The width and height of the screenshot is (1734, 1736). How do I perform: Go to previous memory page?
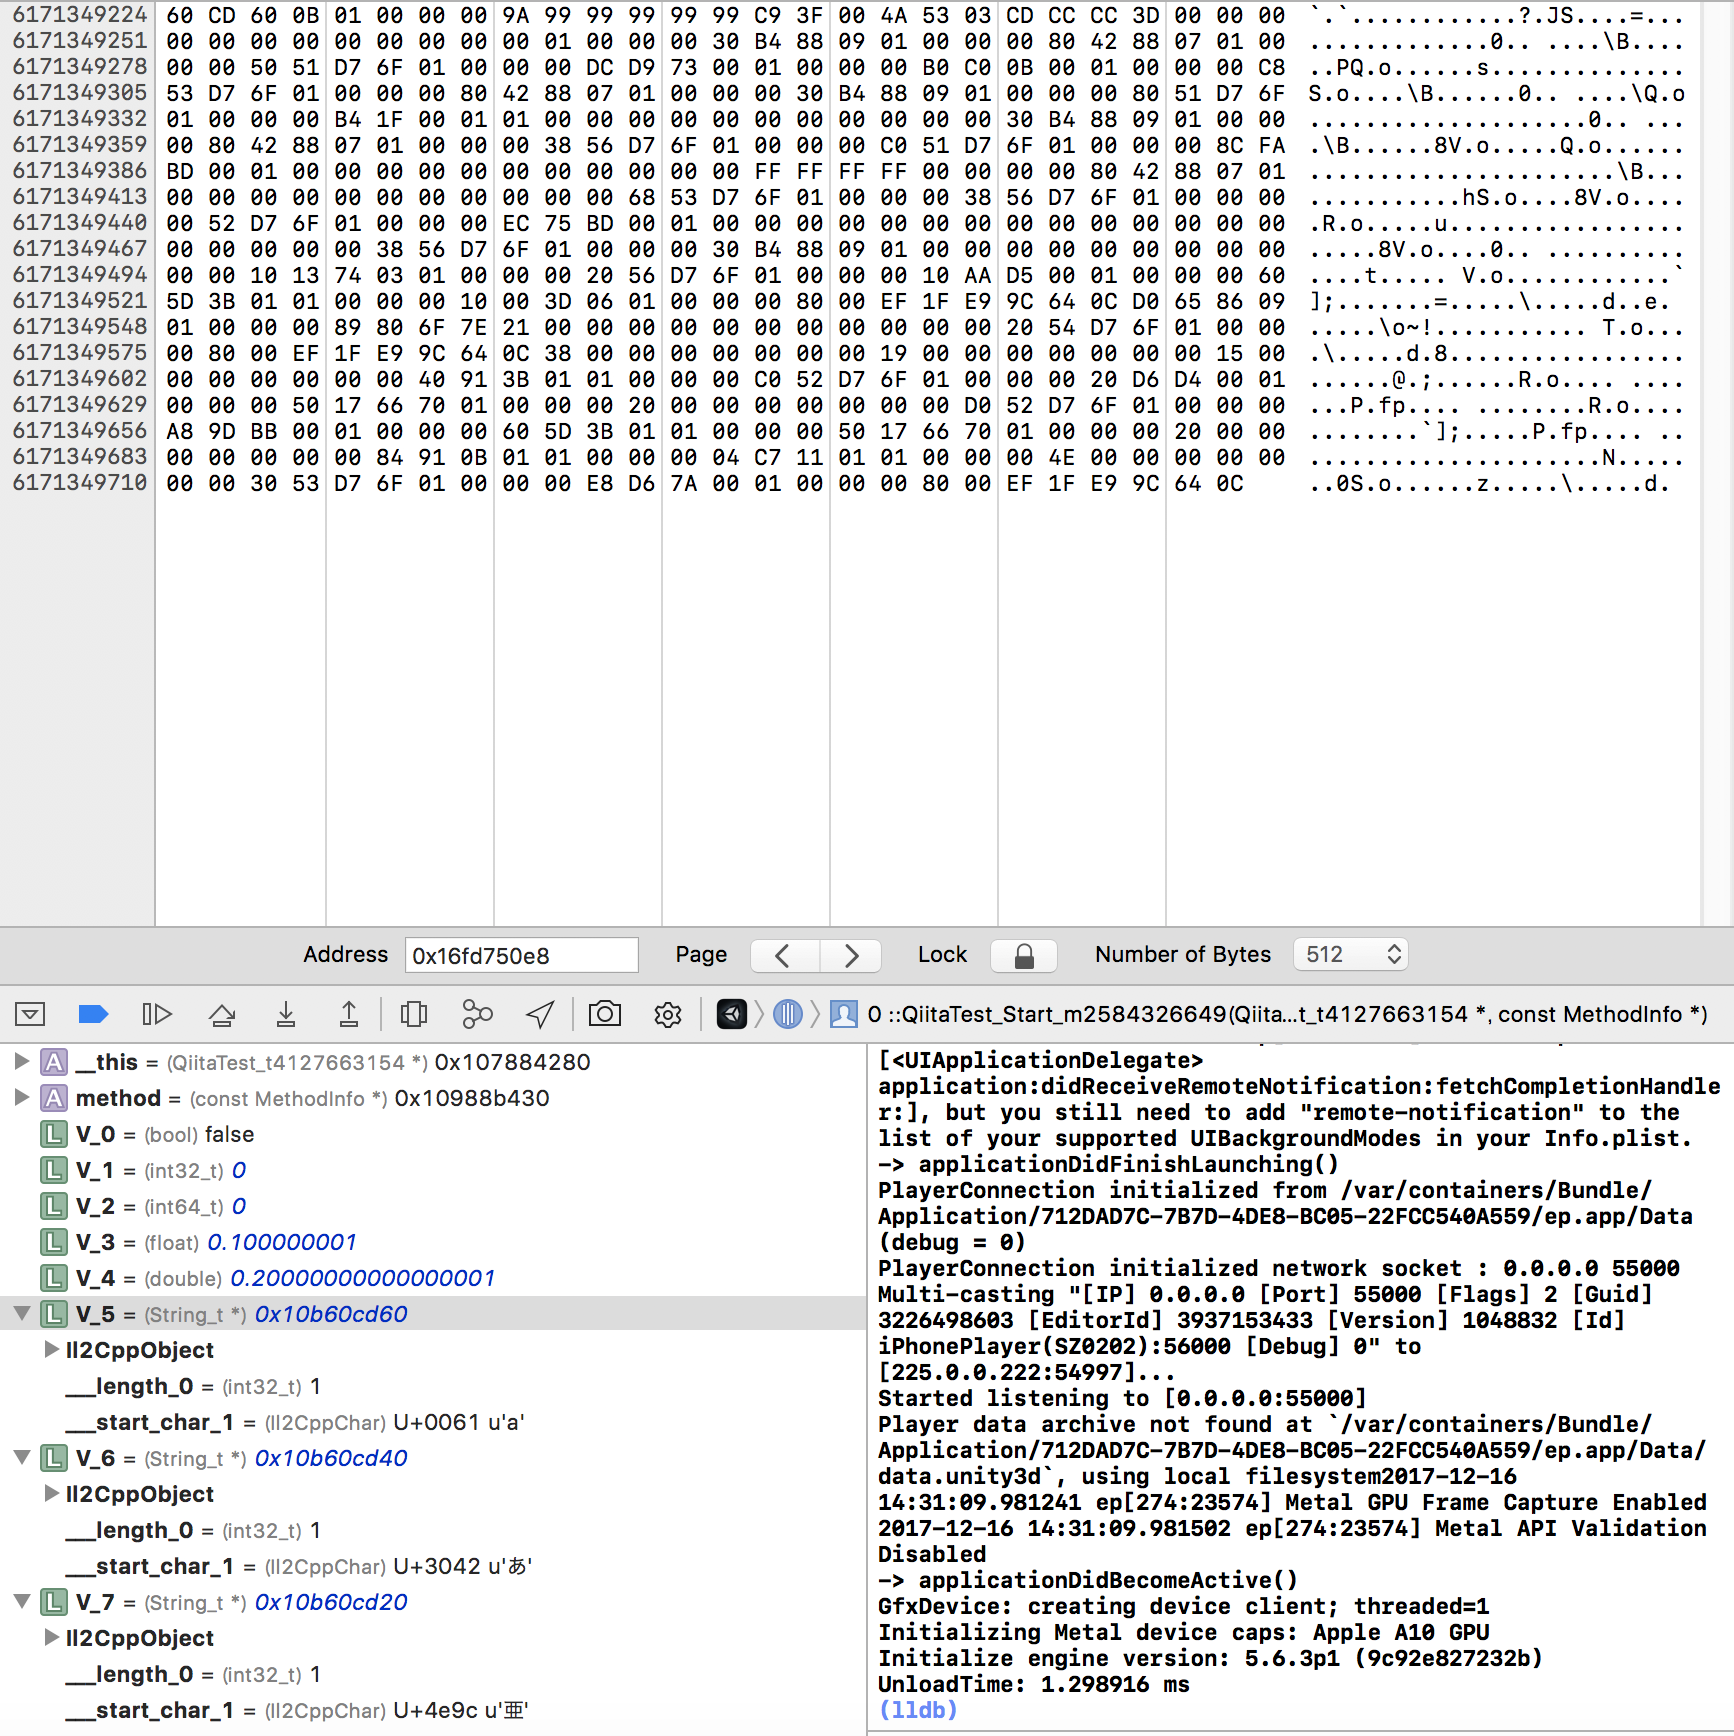tap(784, 955)
